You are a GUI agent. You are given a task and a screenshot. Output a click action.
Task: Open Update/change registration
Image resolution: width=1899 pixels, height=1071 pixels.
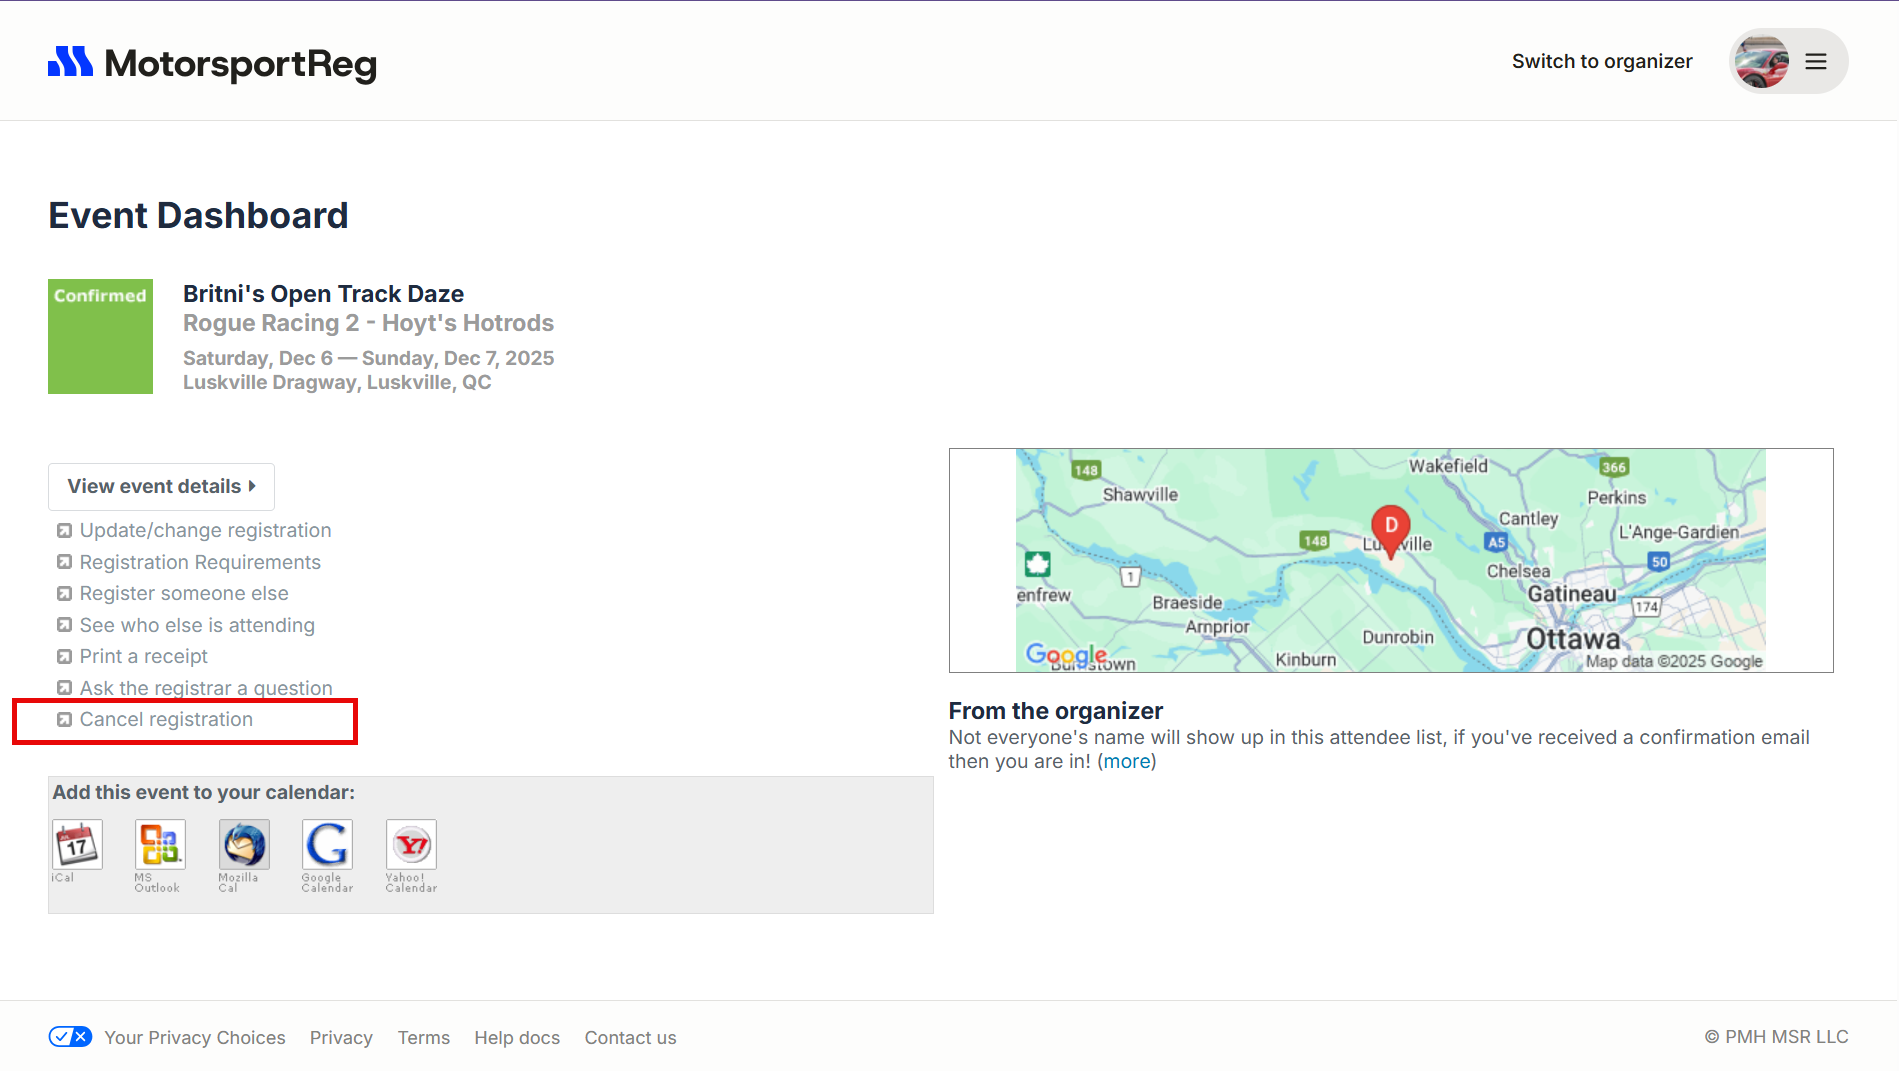[205, 530]
